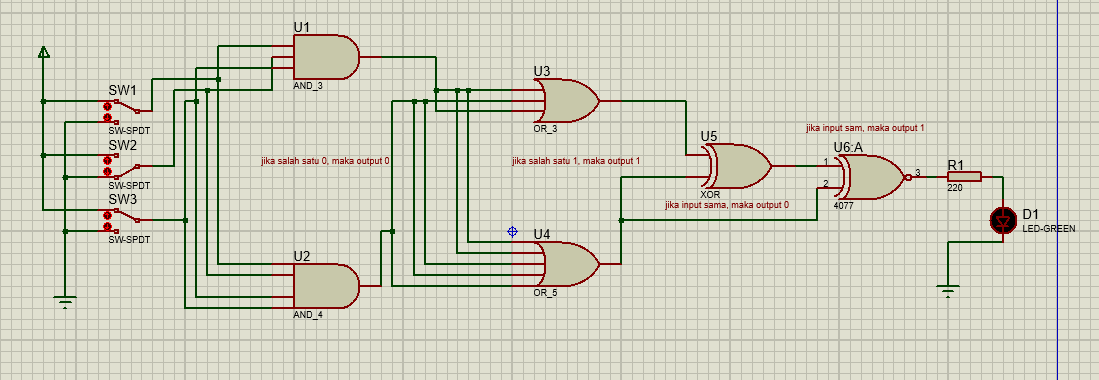The height and width of the screenshot is (380, 1099).
Task: Click the SW-SPDT label under SW2
Action: click(x=130, y=185)
